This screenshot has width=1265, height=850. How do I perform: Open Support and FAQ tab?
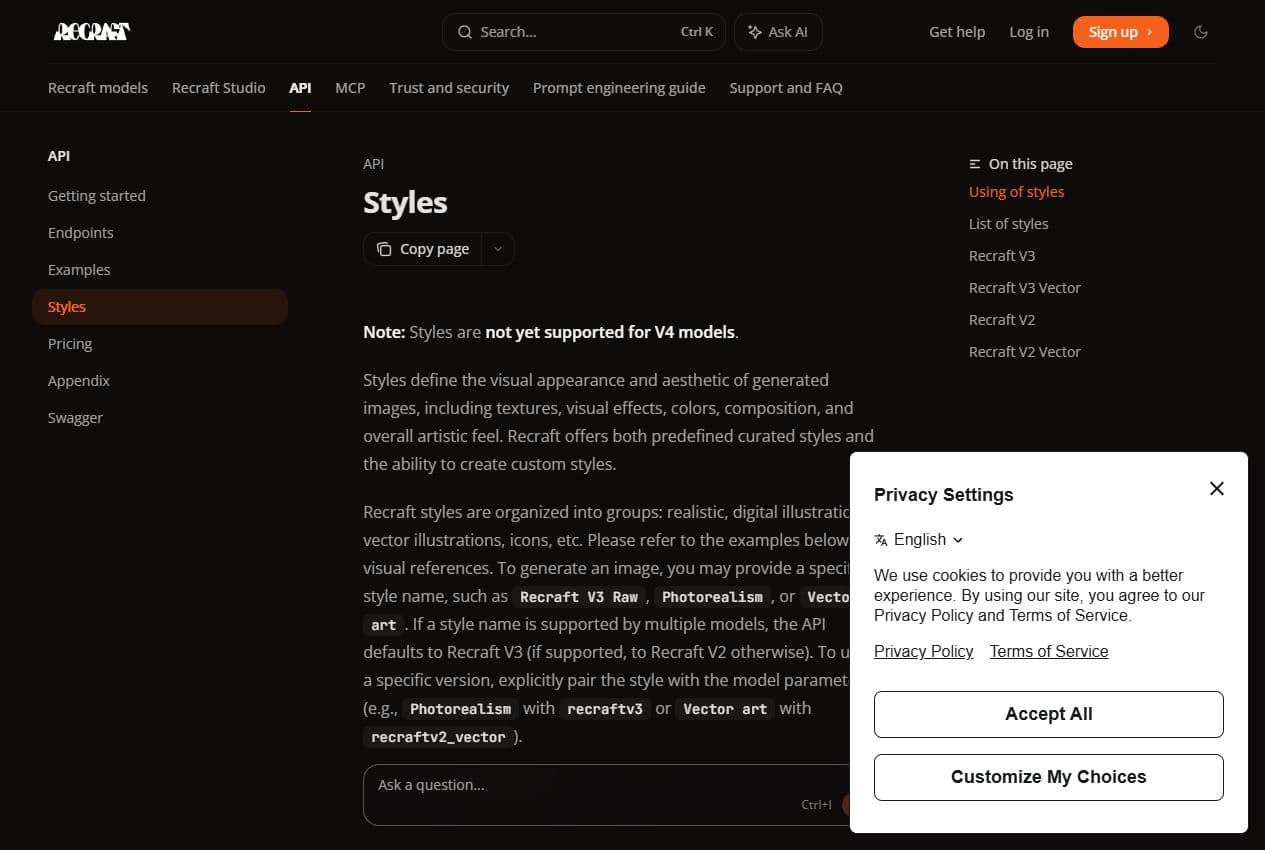point(786,88)
